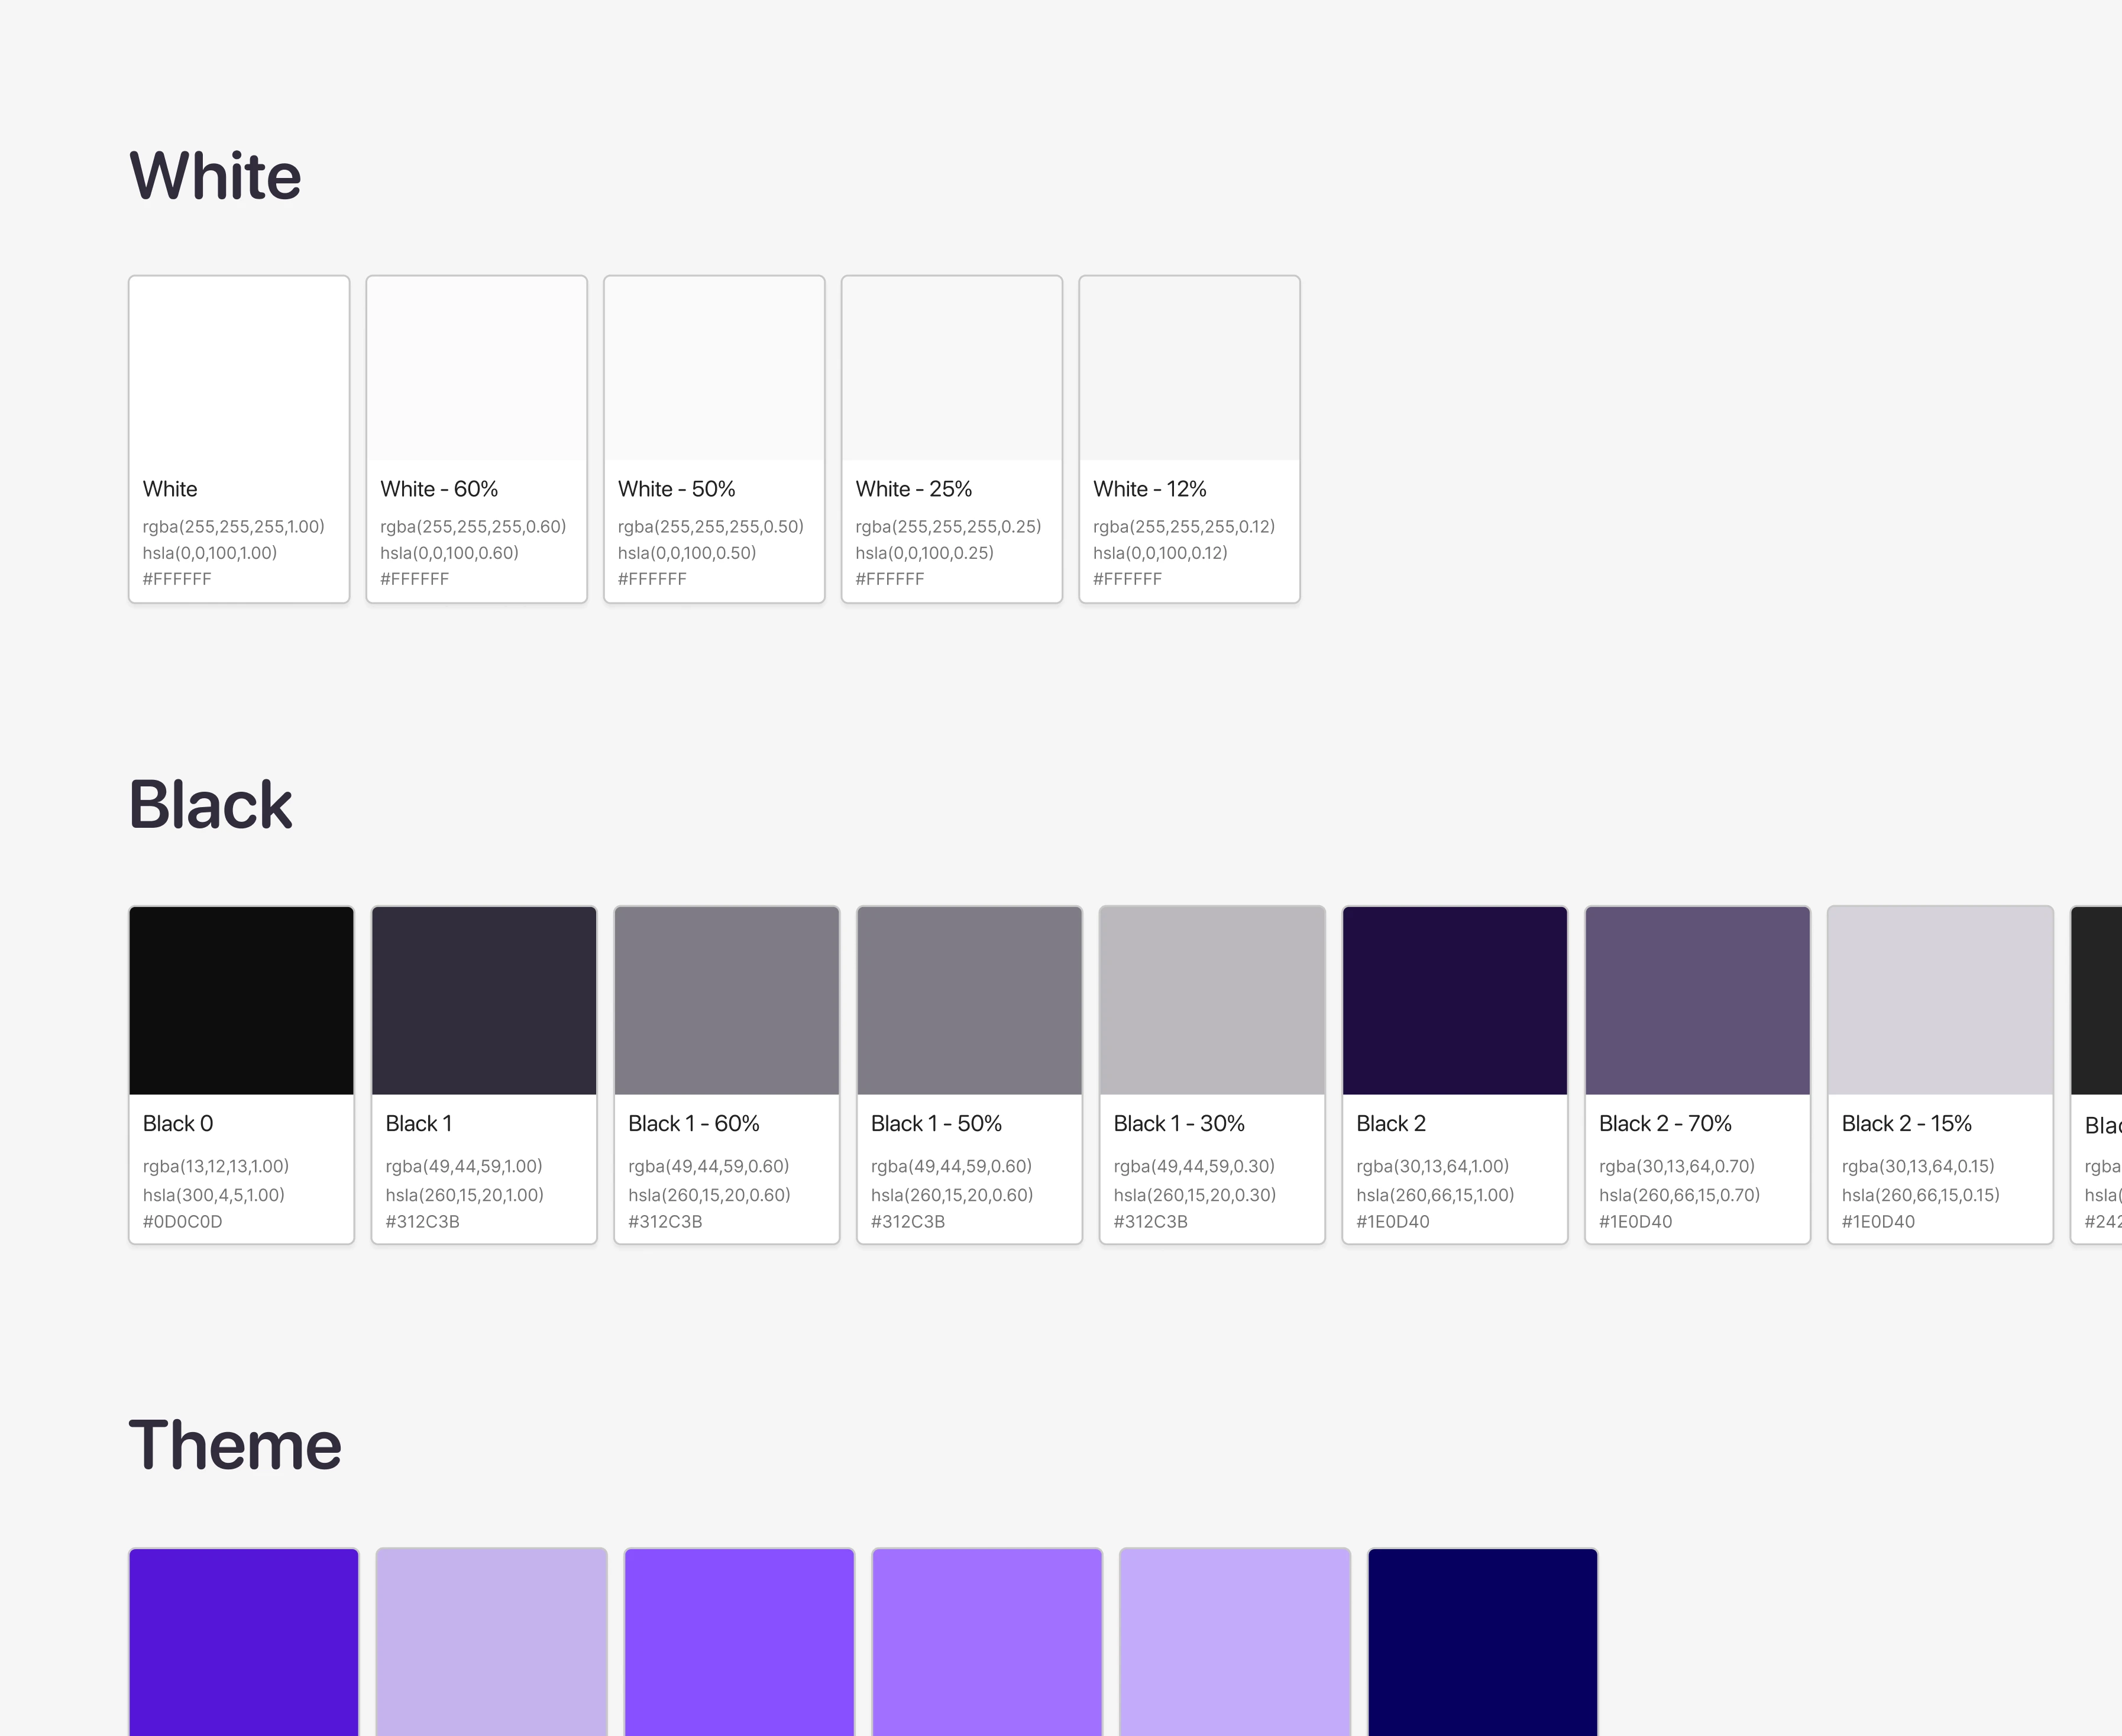Choose the White - 50% swatch color area
Screen dimensions: 2122x1736
[714, 368]
